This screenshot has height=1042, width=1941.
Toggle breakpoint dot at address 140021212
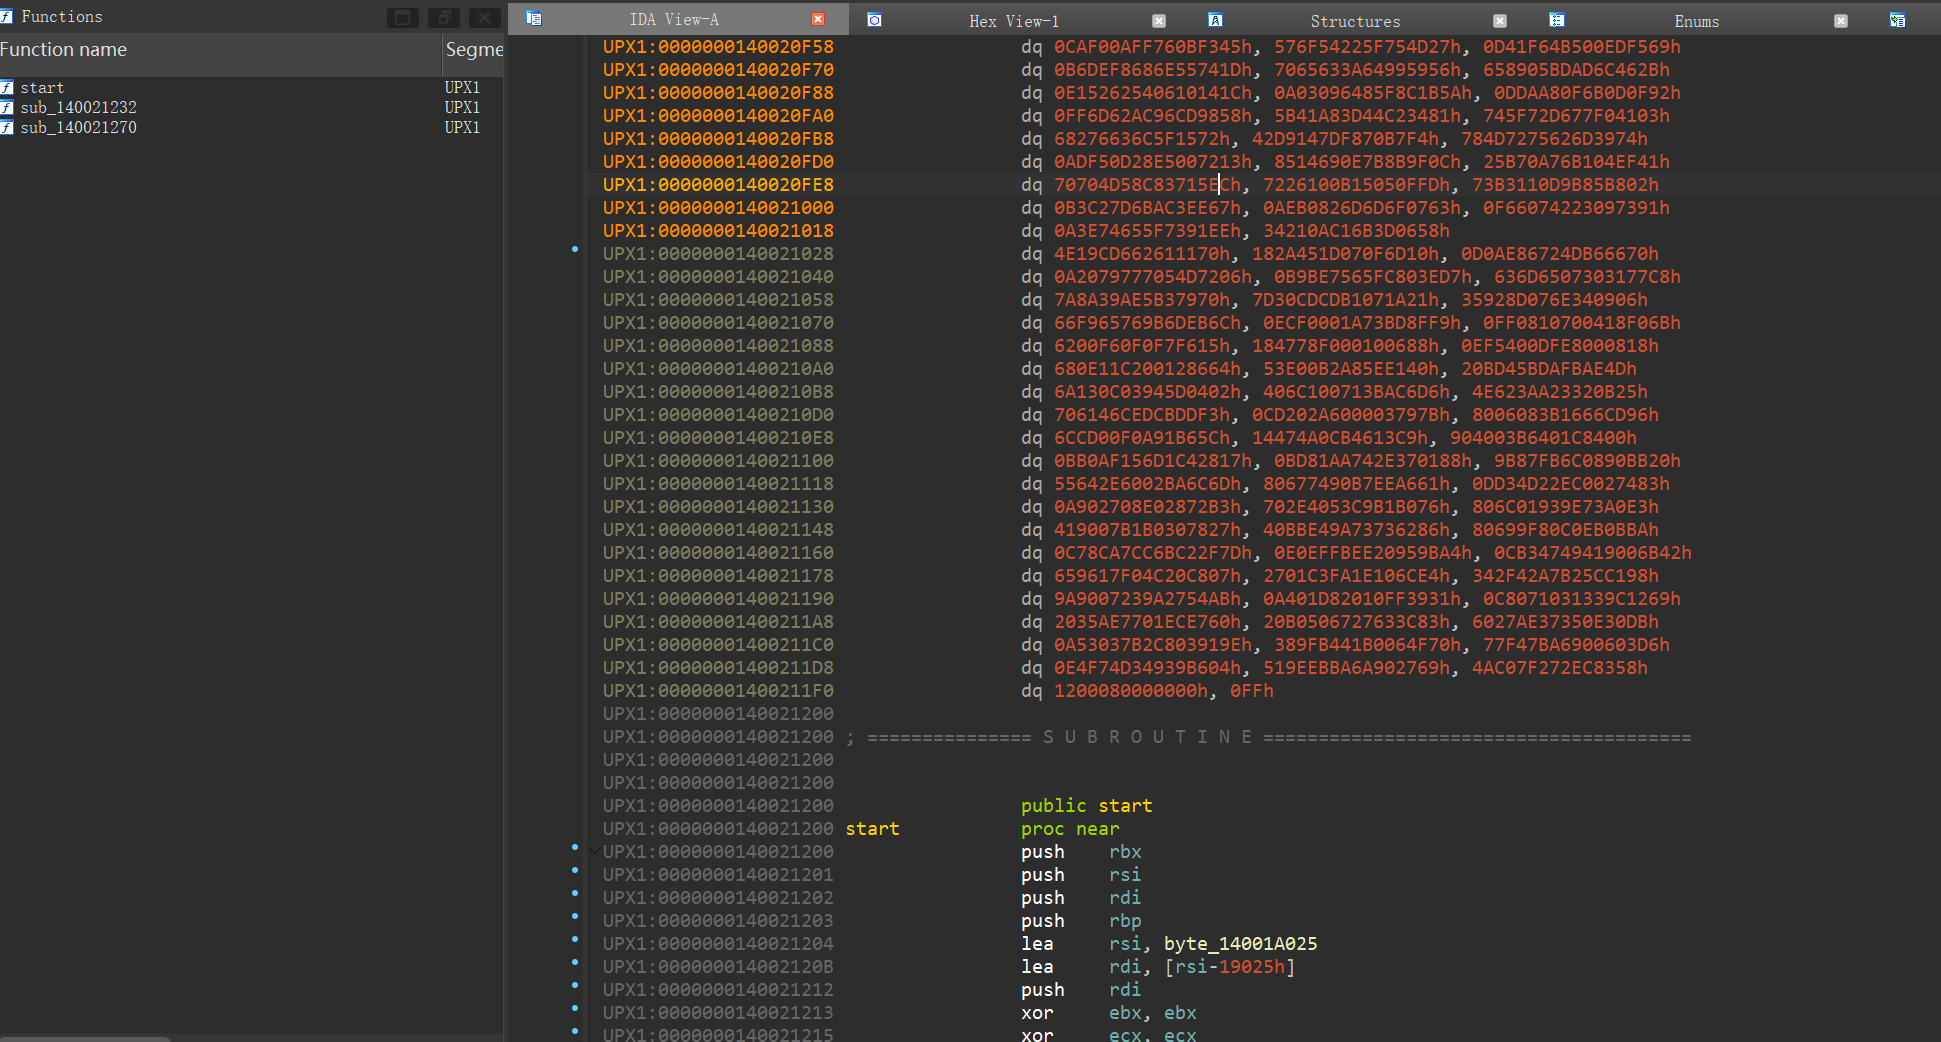pyautogui.click(x=575, y=985)
